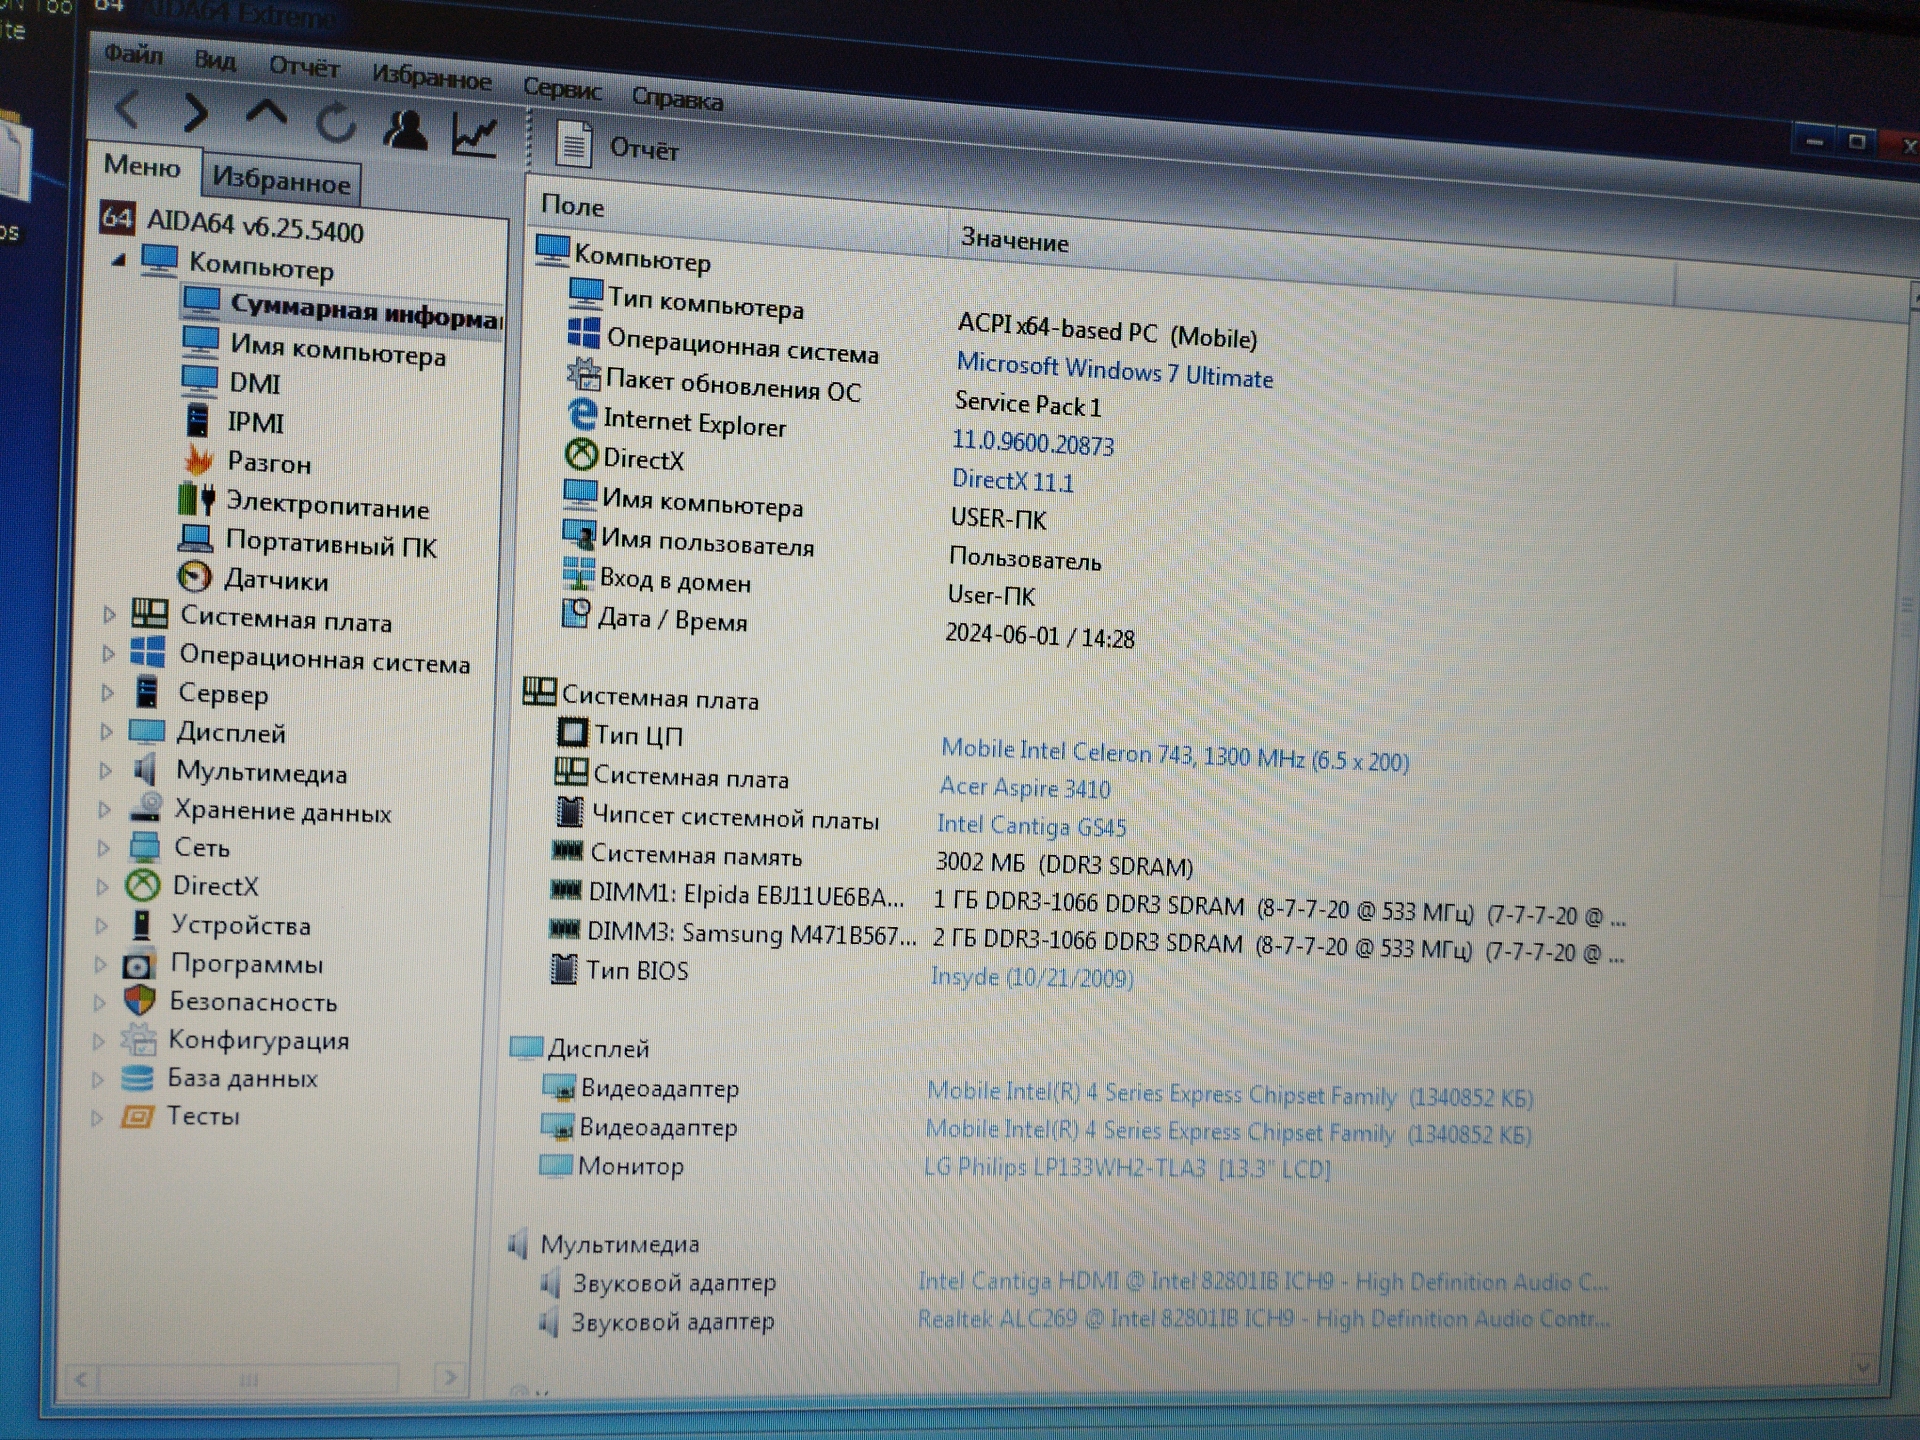This screenshot has height=1440, width=1920.
Task: Click the Тесты icon in tree
Action: 137,1116
